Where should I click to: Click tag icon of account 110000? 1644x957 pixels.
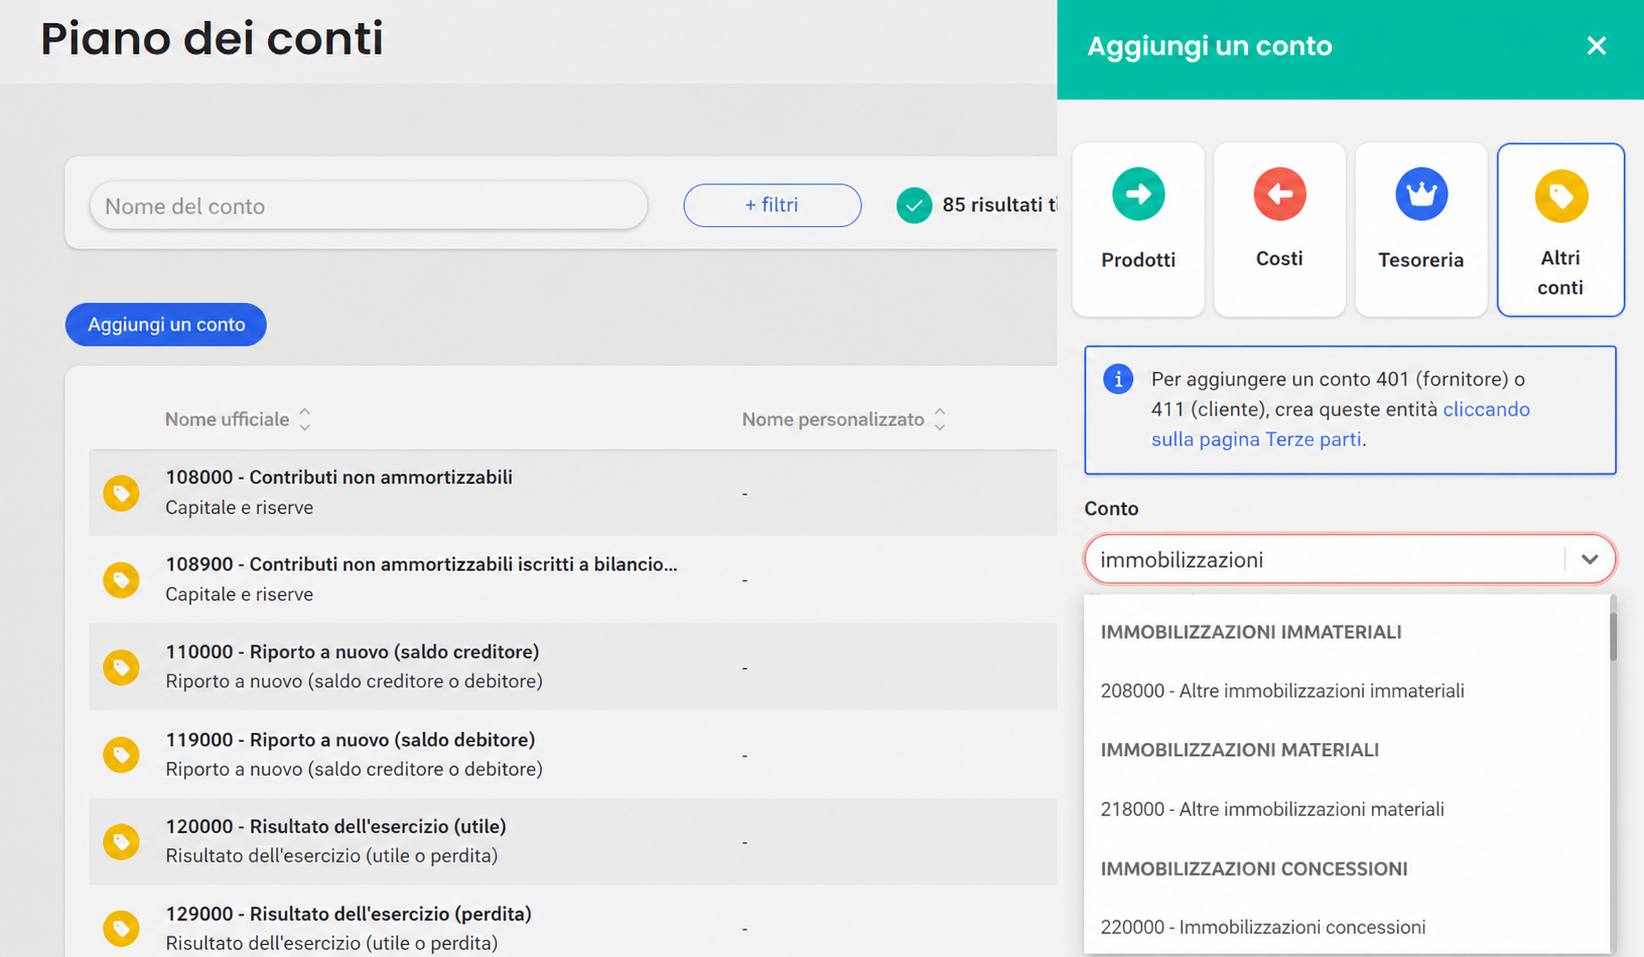[x=121, y=667]
